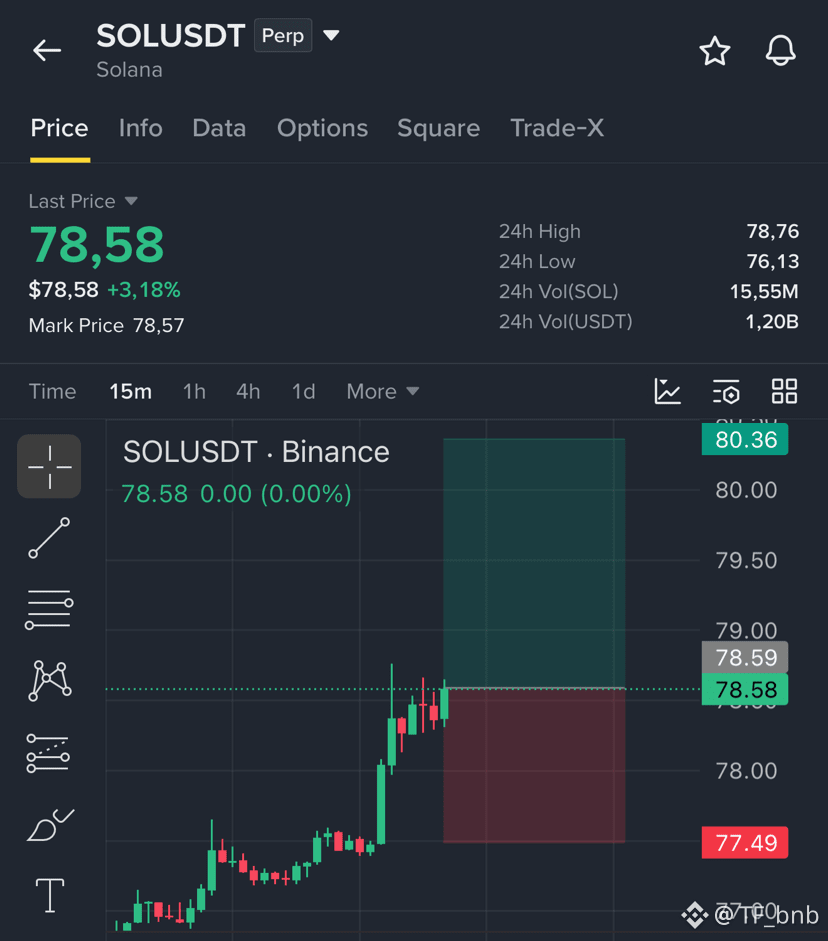This screenshot has width=828, height=941.
Task: Click the 24h Vol(SOL) value 15,55M
Action: (x=764, y=291)
